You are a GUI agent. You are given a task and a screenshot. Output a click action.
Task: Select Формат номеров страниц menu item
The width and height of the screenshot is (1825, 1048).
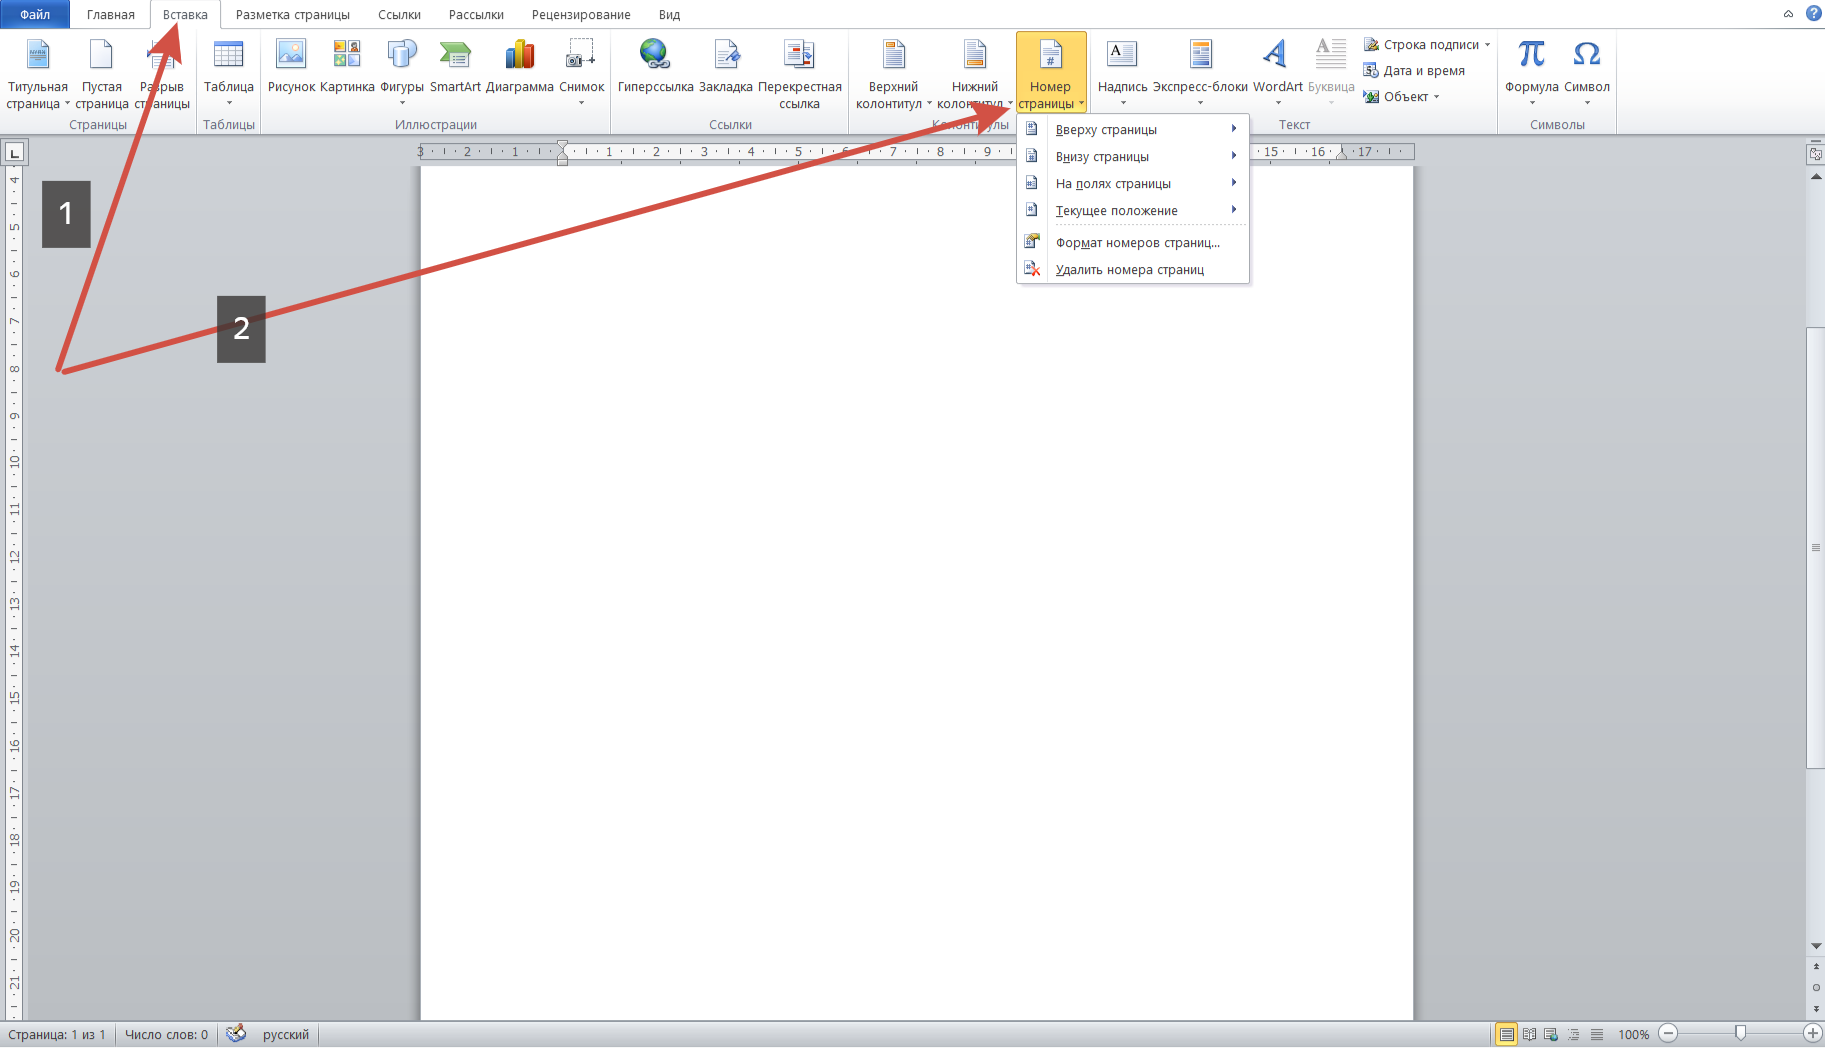click(1137, 242)
